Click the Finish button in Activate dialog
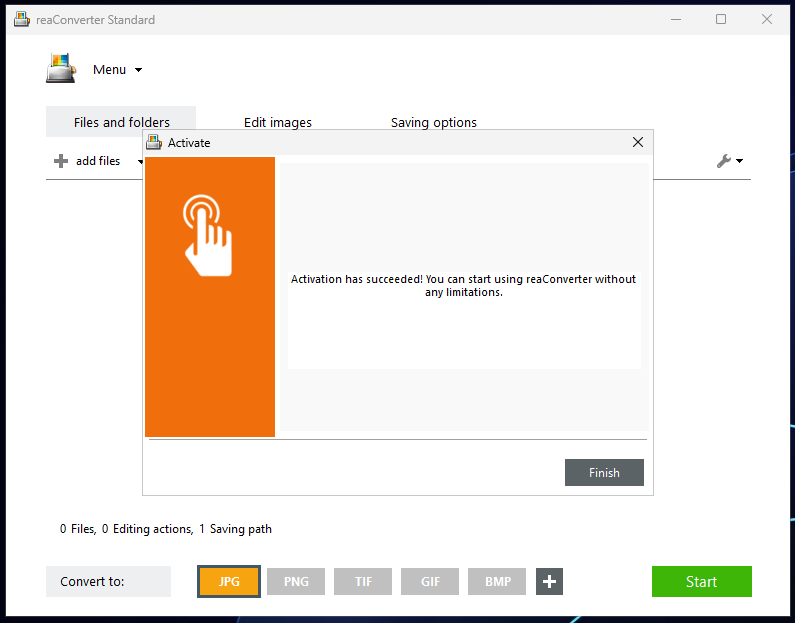 [604, 472]
